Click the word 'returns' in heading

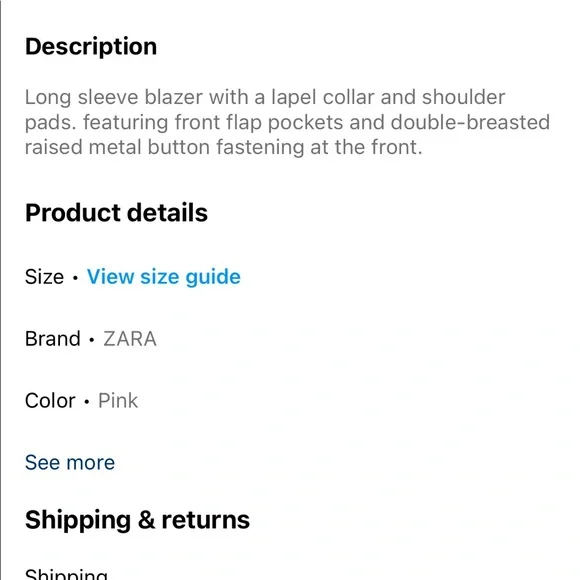coord(206,520)
